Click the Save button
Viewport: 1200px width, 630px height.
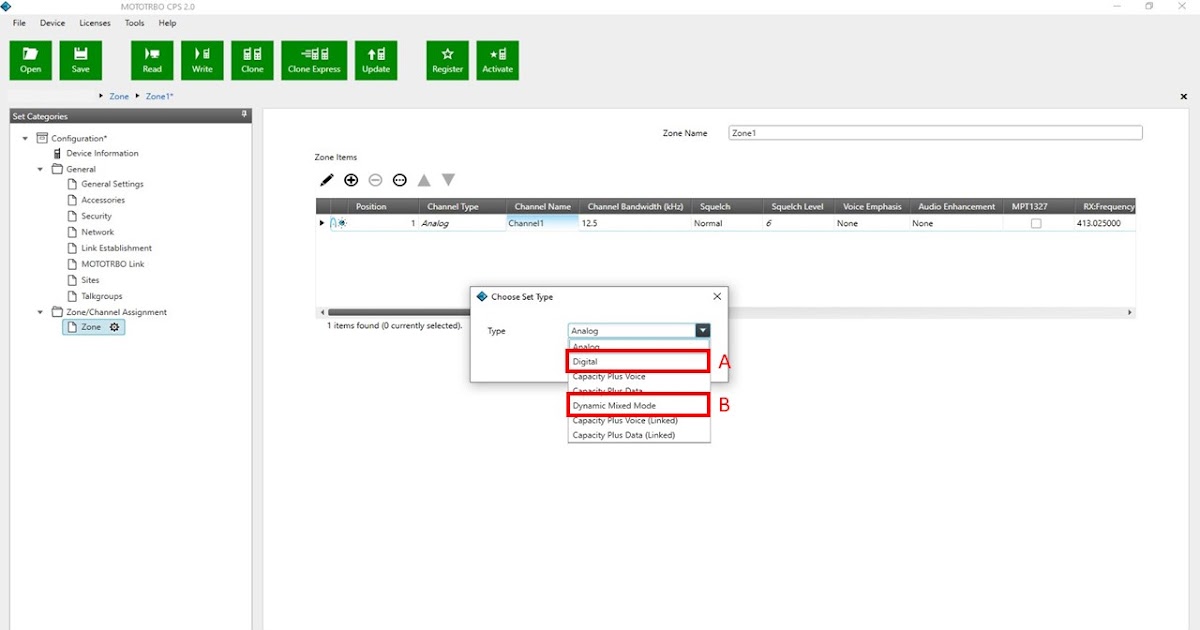click(80, 59)
